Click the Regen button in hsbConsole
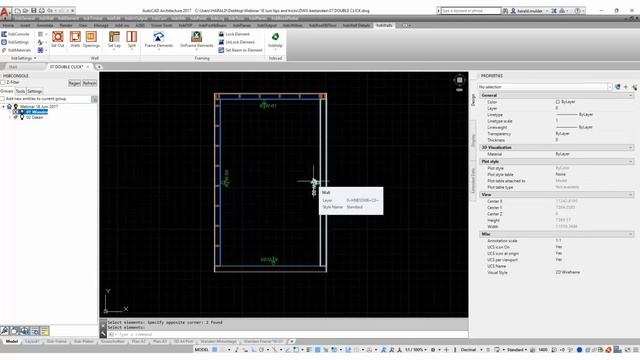640x360 pixels. [74, 83]
